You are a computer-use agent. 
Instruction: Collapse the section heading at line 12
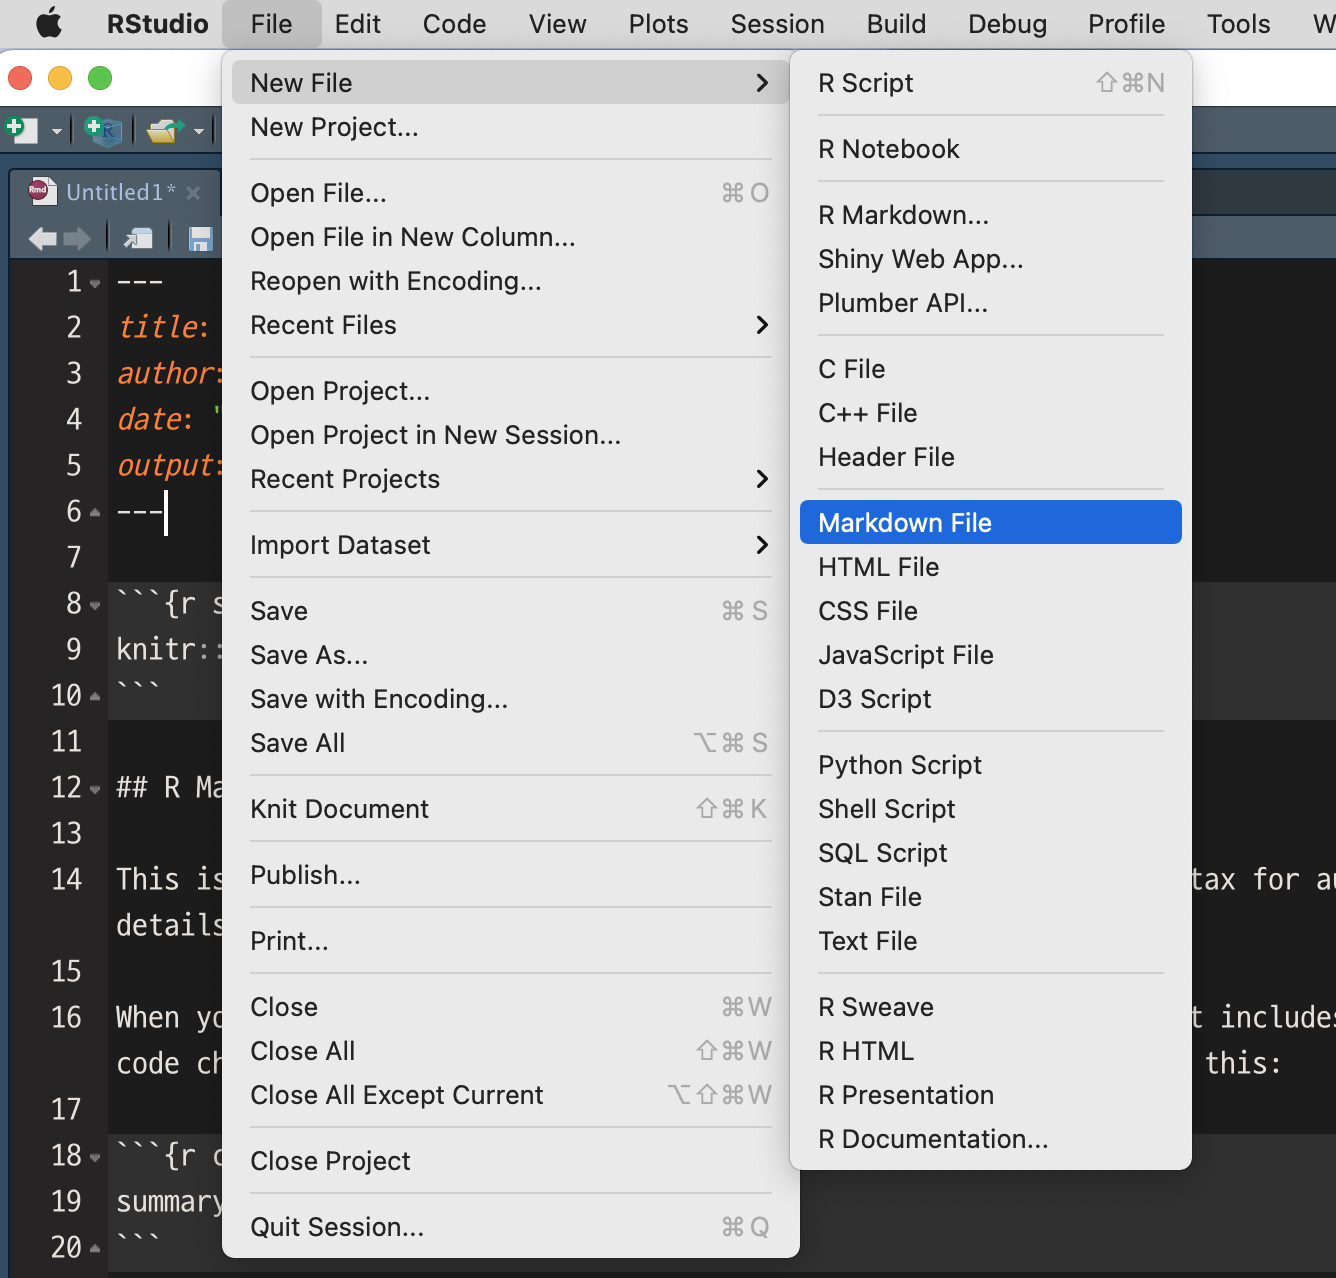[95, 790]
